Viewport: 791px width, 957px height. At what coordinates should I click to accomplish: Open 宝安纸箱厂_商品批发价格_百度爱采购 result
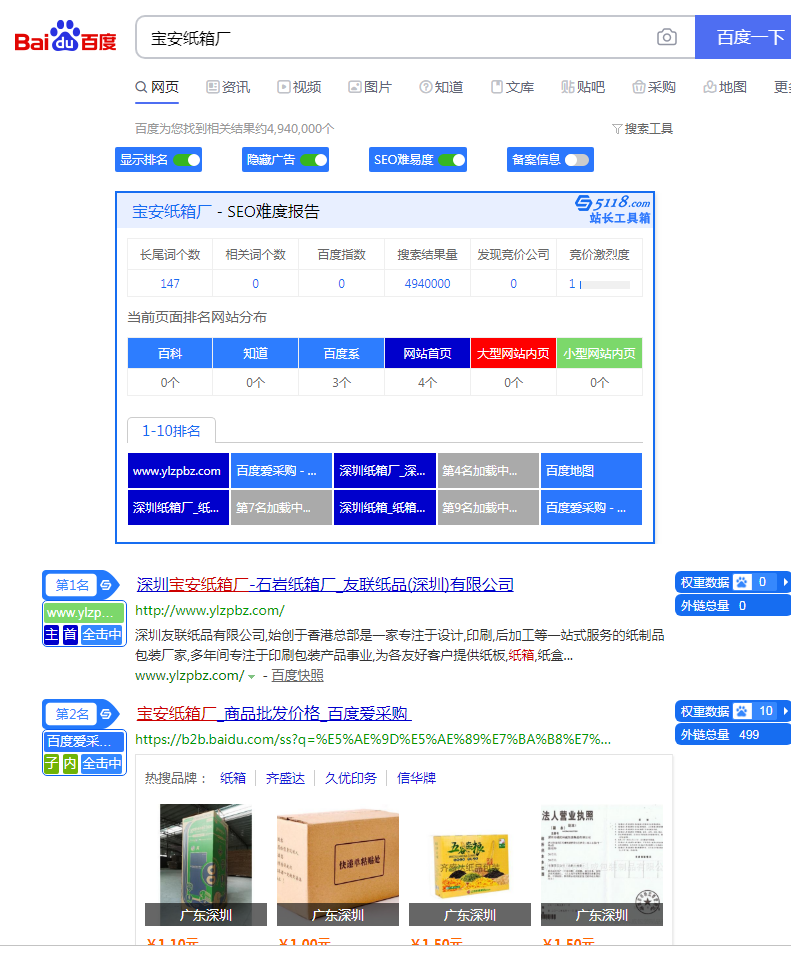coord(274,713)
